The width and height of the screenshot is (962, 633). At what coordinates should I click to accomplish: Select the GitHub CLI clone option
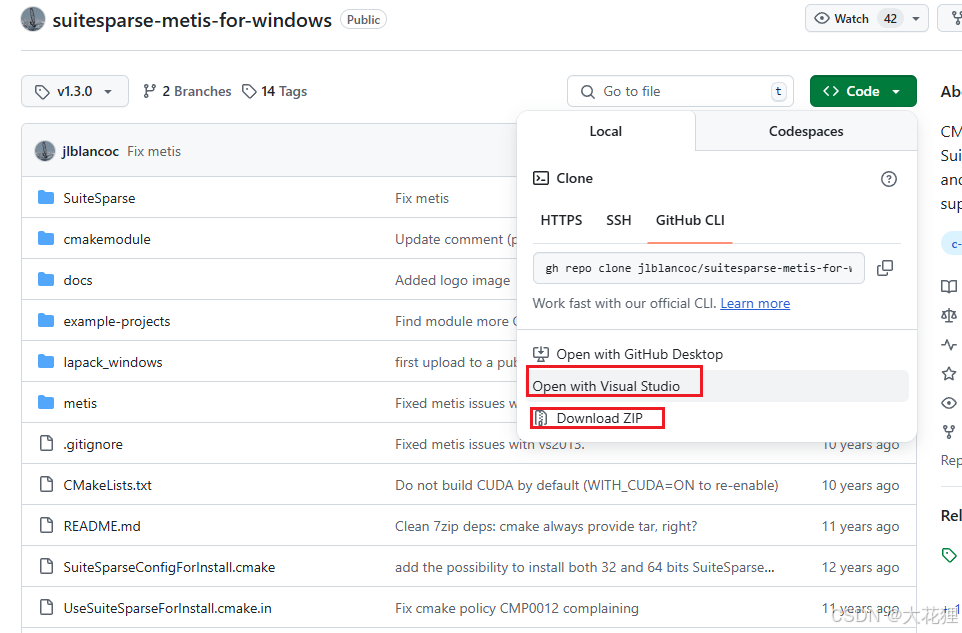tap(690, 220)
